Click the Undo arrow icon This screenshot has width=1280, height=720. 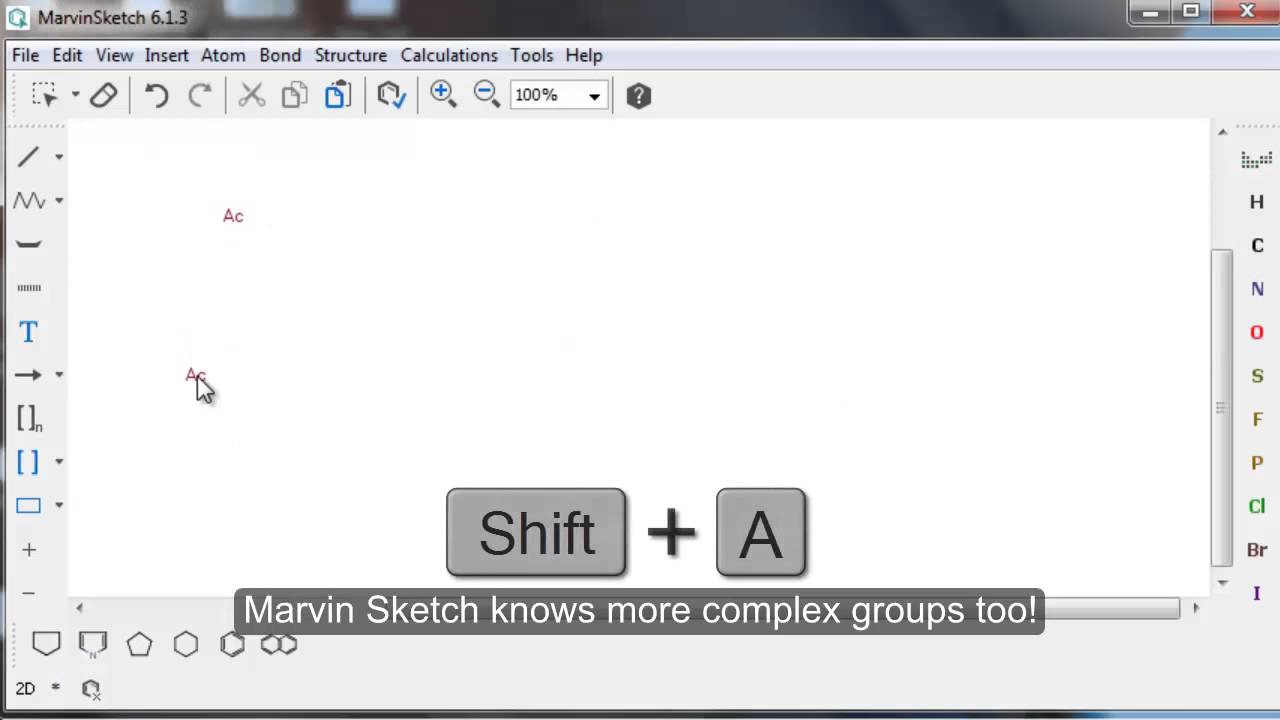tap(156, 95)
